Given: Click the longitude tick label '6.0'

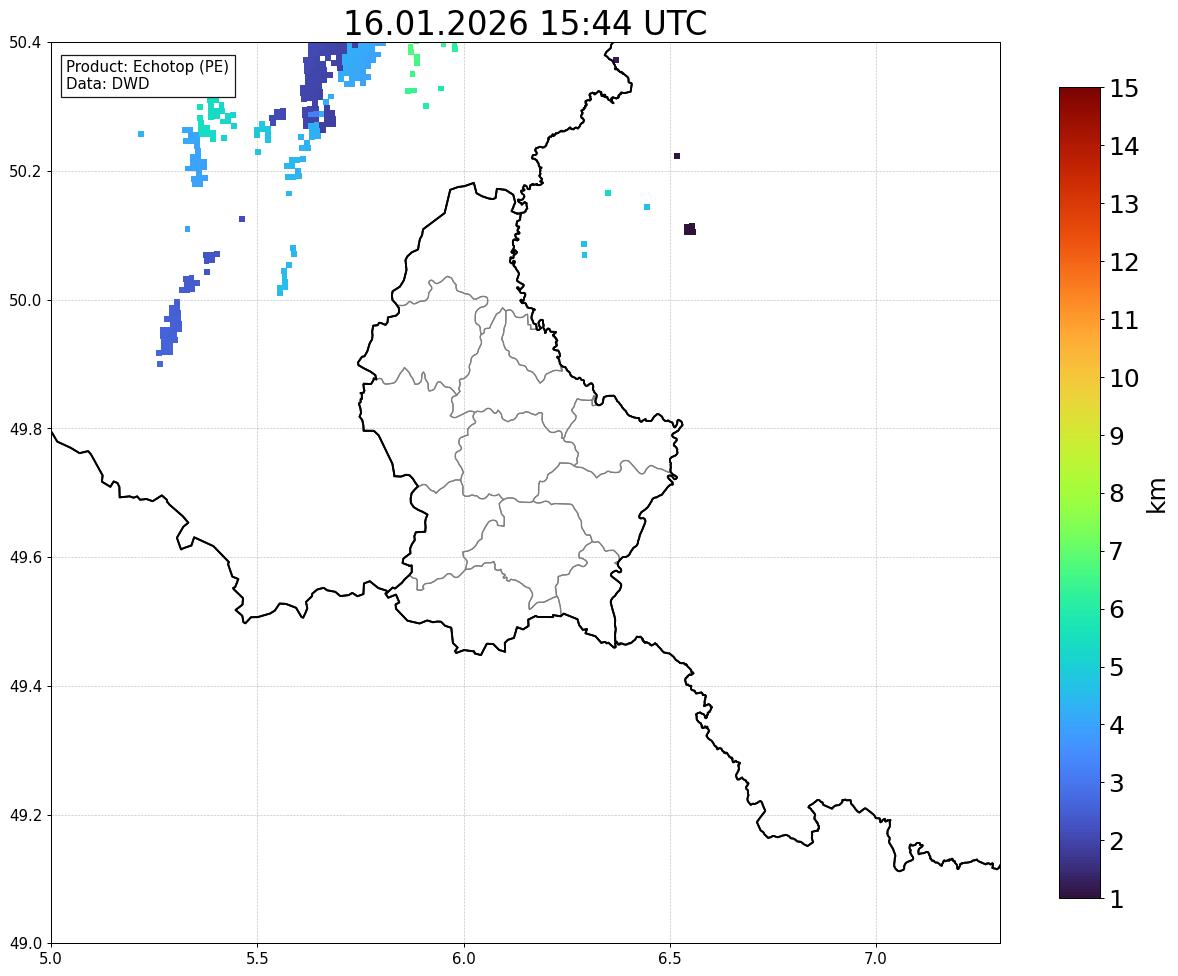Looking at the screenshot, I should coord(464,959).
